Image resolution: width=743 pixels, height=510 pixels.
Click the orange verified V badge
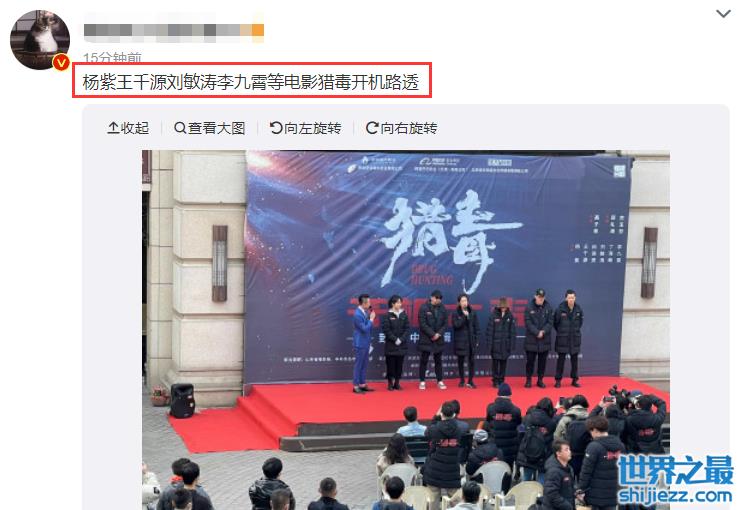tap(61, 63)
